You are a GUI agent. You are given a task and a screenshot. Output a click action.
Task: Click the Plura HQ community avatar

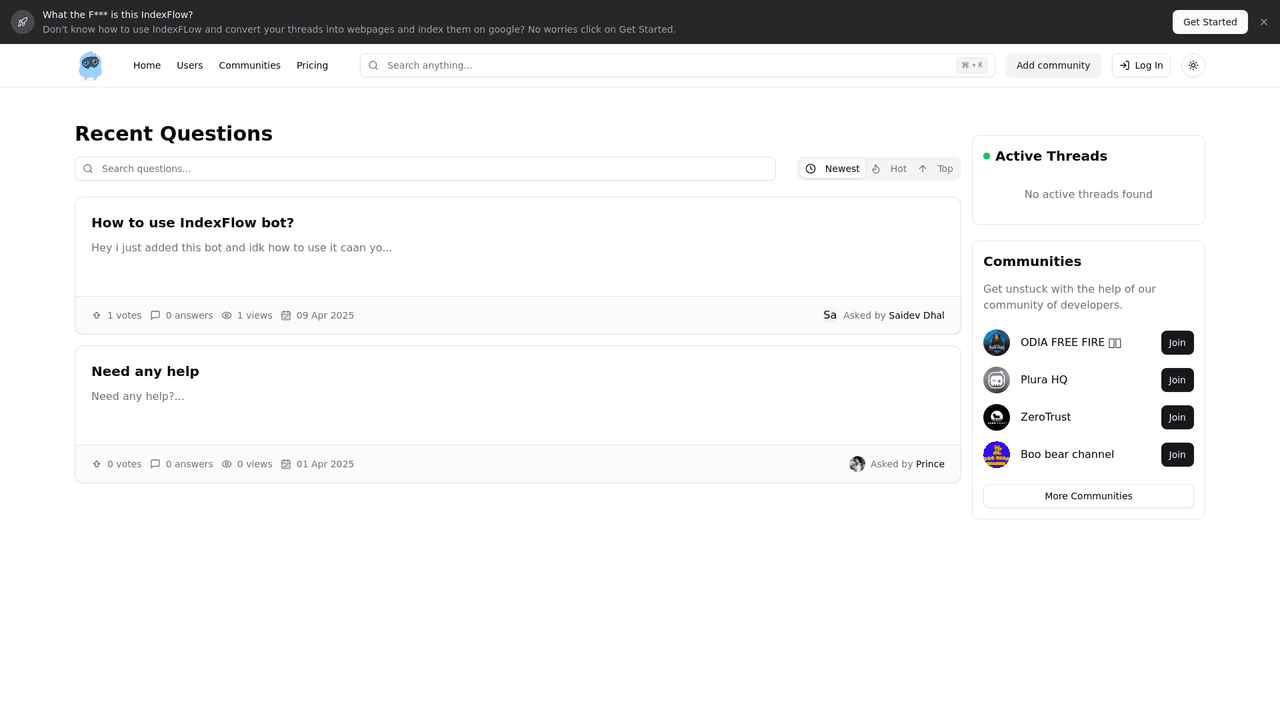click(x=996, y=380)
